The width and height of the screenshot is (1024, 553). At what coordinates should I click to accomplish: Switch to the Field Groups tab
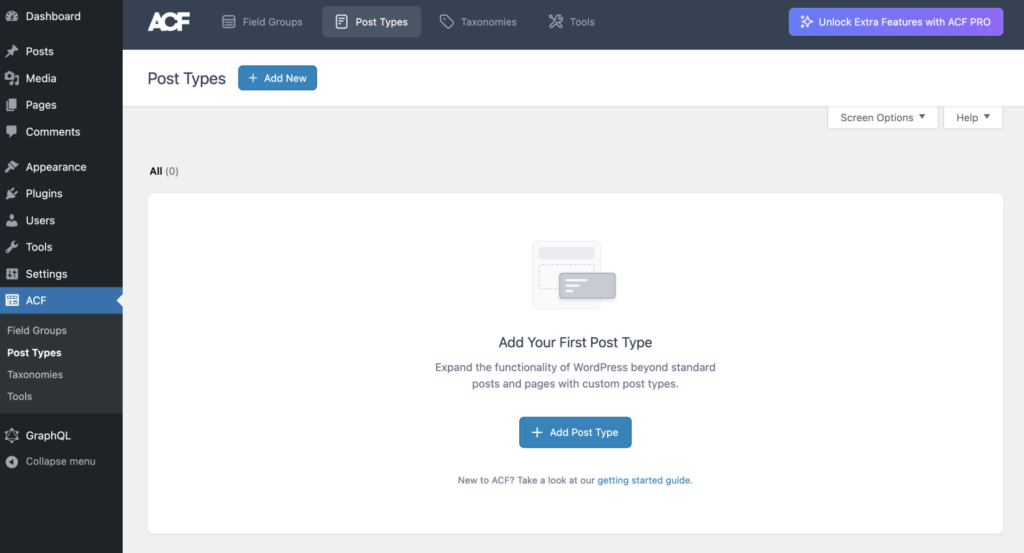[x=262, y=22]
